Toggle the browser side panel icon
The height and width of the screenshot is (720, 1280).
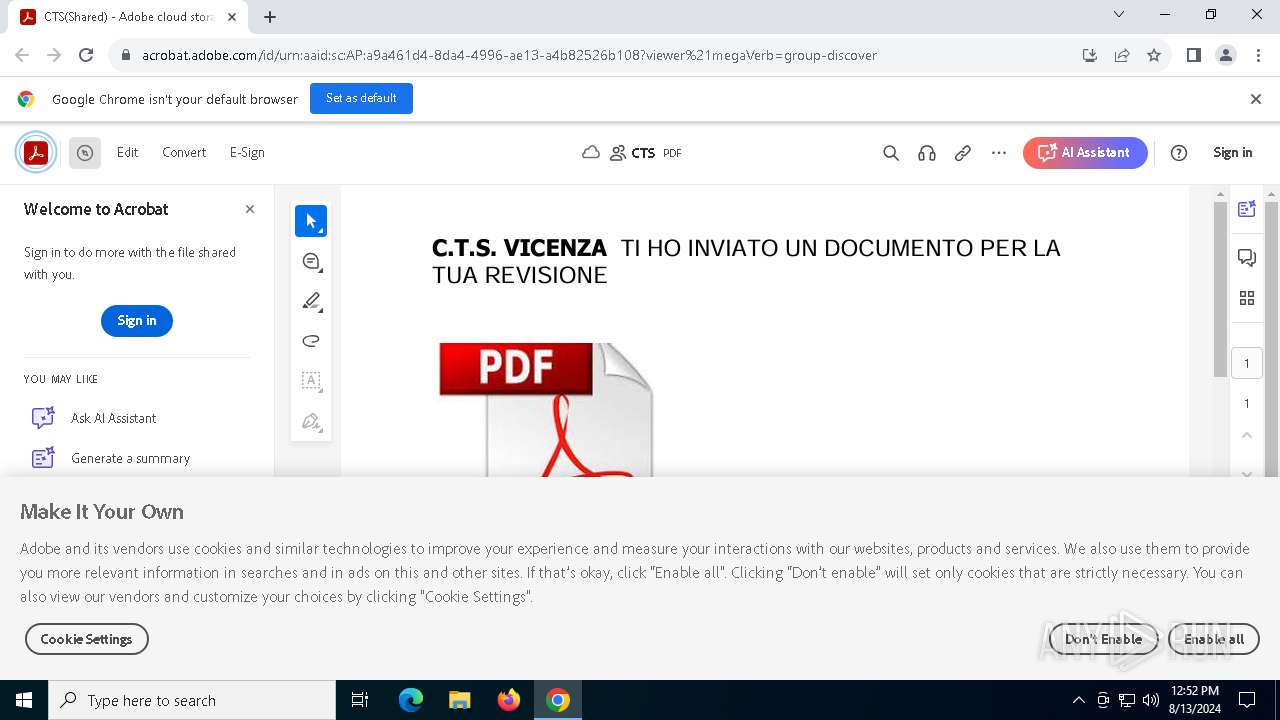pos(1193,55)
